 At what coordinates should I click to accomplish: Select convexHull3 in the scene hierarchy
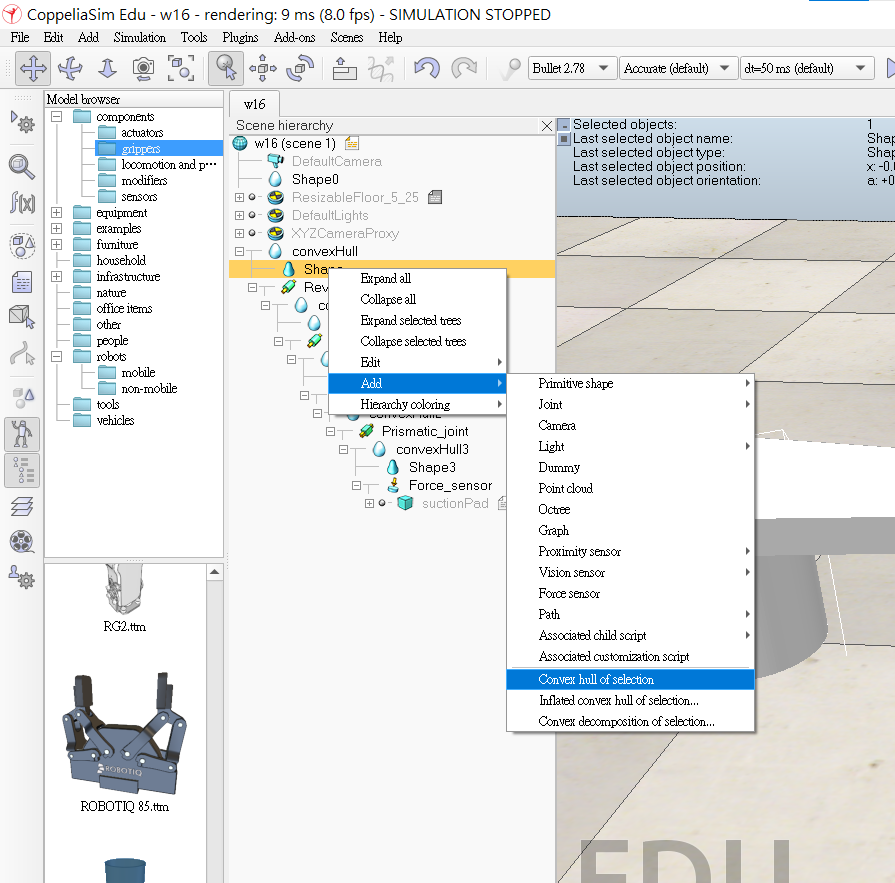(x=432, y=450)
